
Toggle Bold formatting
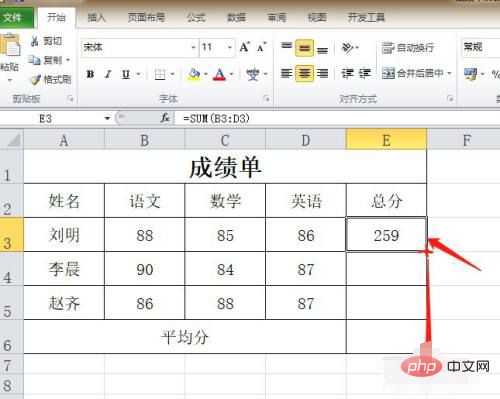click(x=90, y=74)
